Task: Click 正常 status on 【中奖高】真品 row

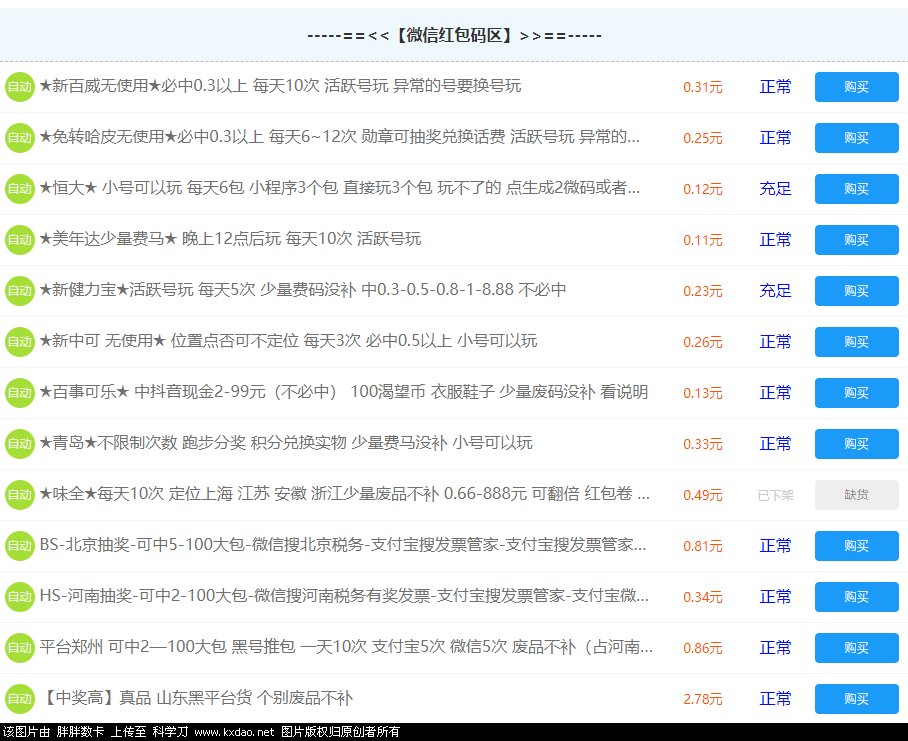Action: point(775,698)
